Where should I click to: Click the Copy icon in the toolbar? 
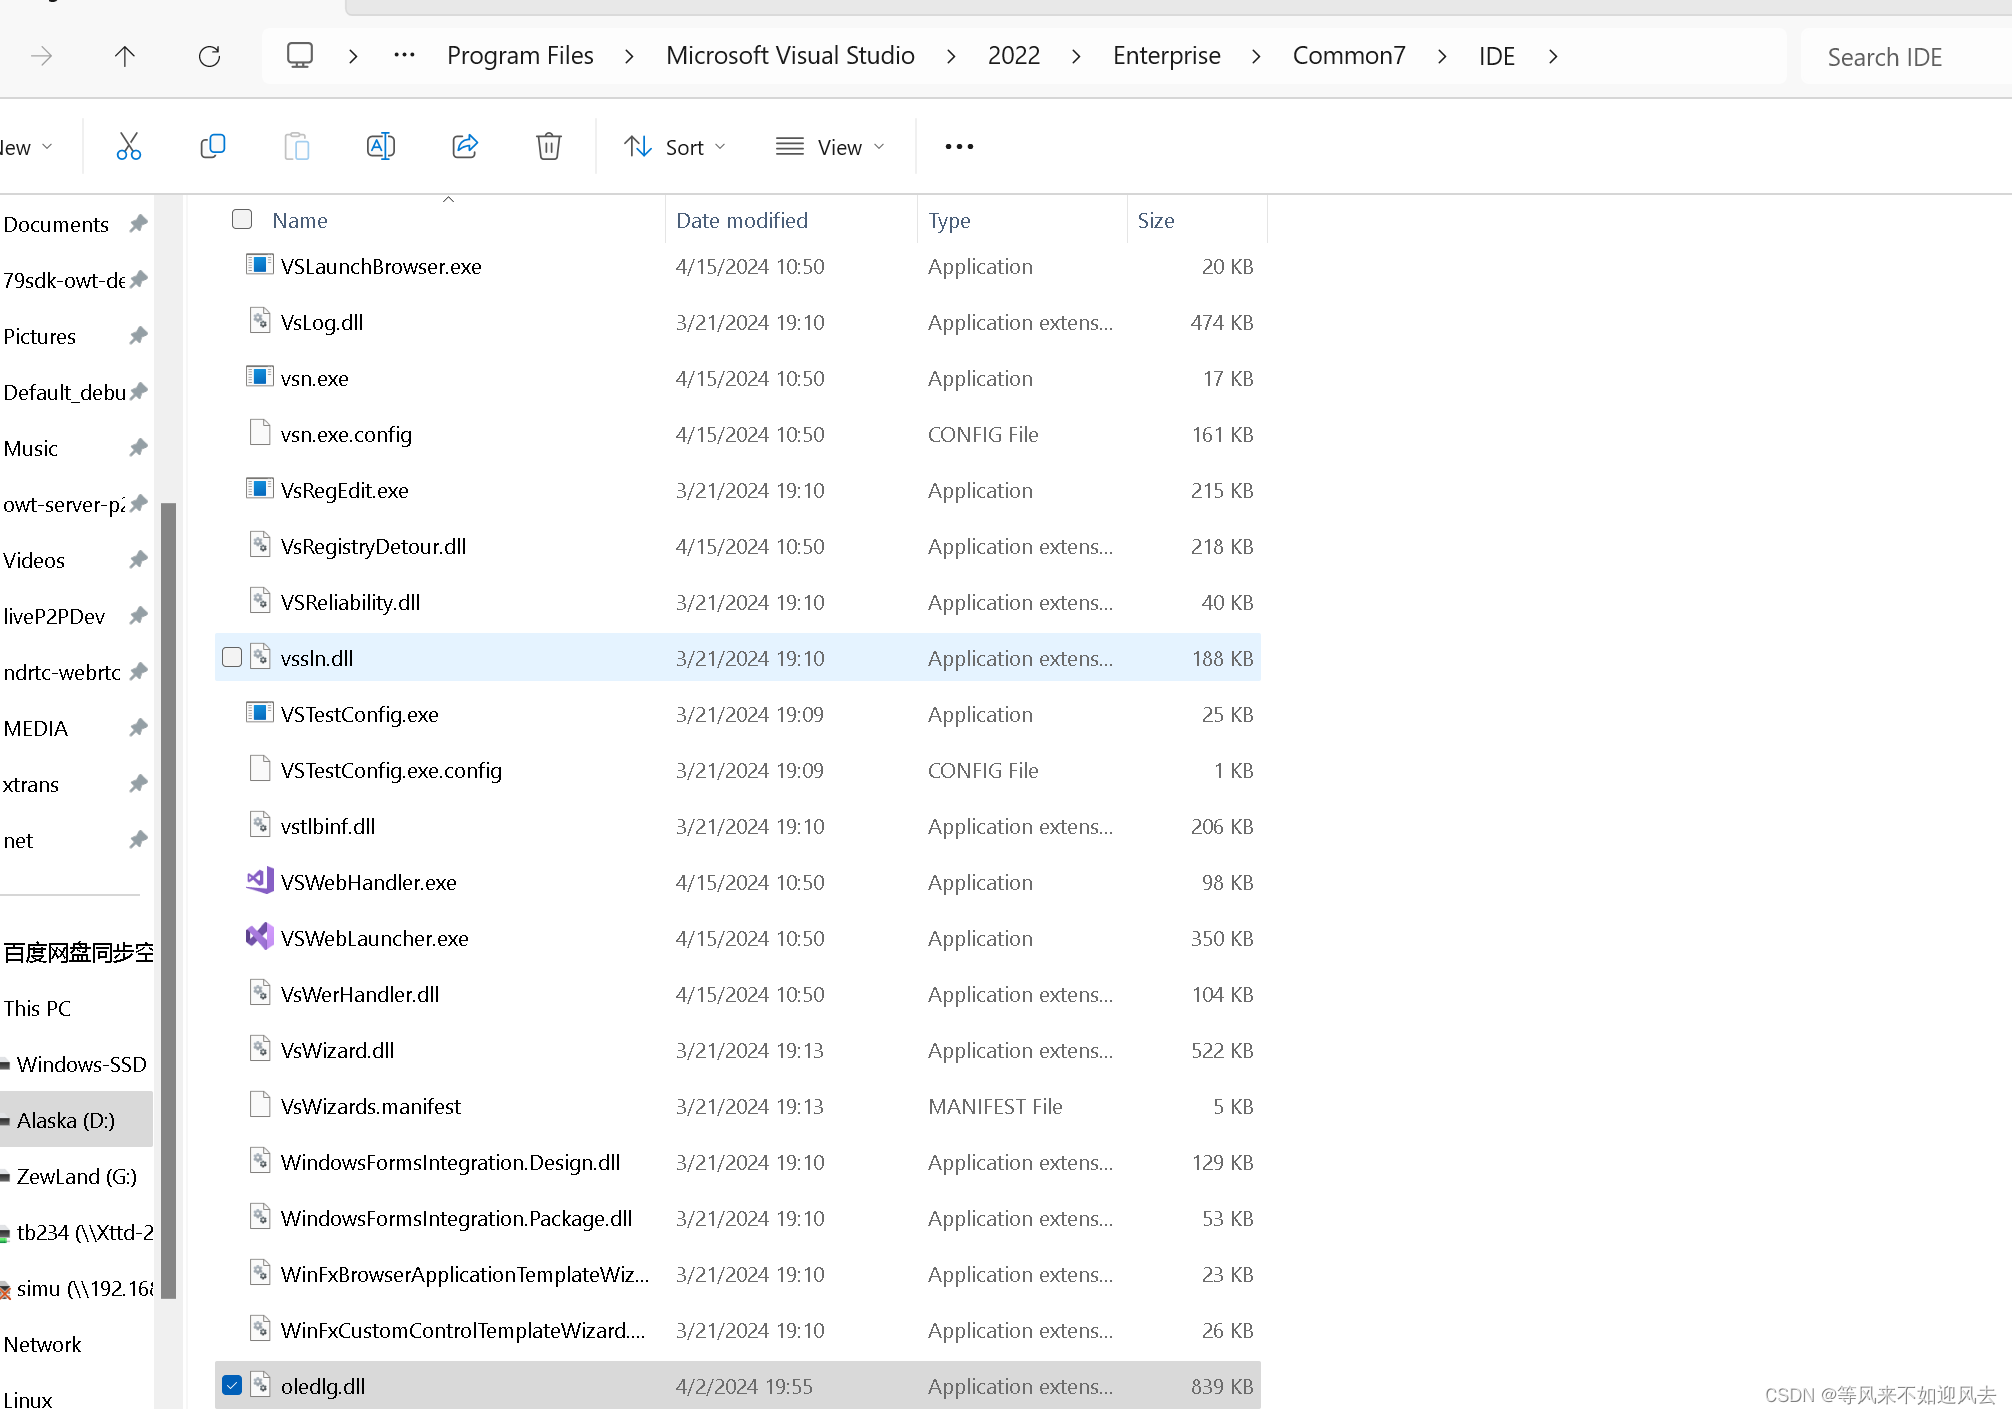(213, 146)
